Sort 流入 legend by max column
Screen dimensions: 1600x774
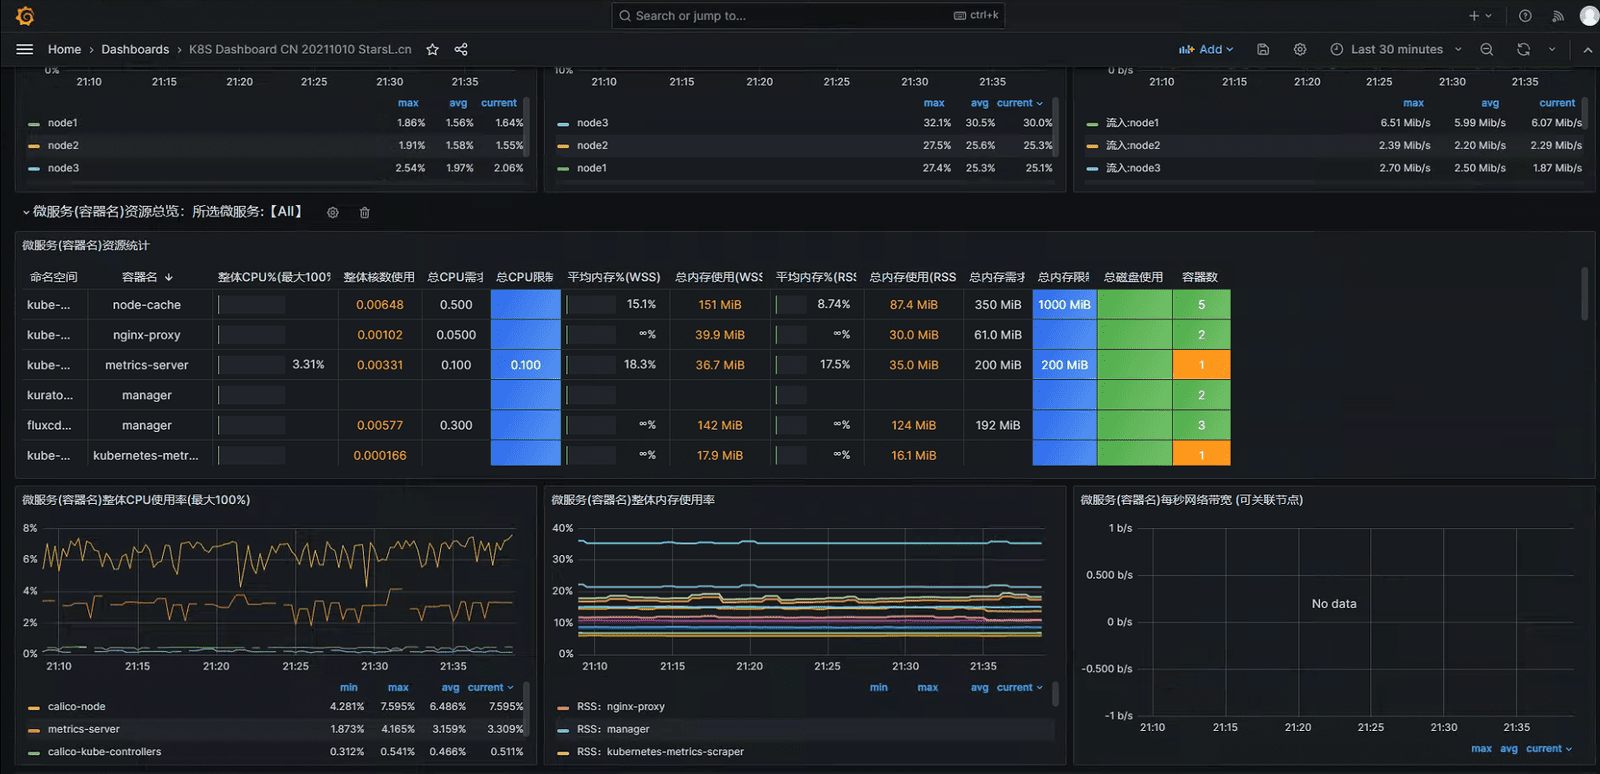pos(1413,103)
